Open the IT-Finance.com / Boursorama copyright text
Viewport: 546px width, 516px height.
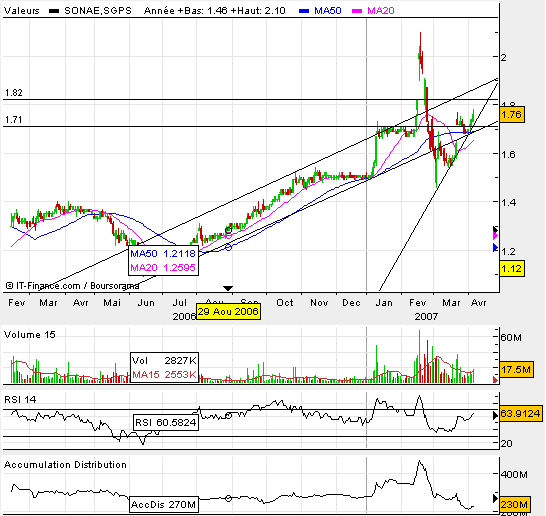click(x=72, y=286)
